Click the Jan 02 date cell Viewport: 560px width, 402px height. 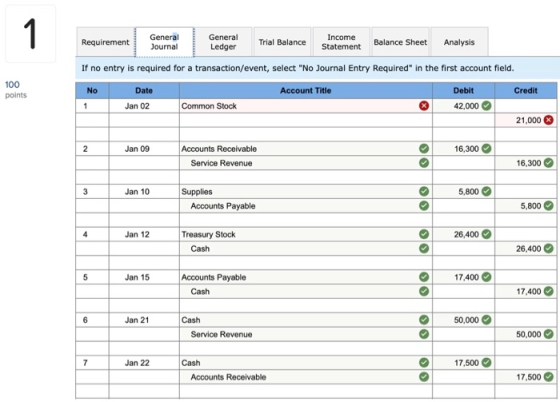(144, 106)
